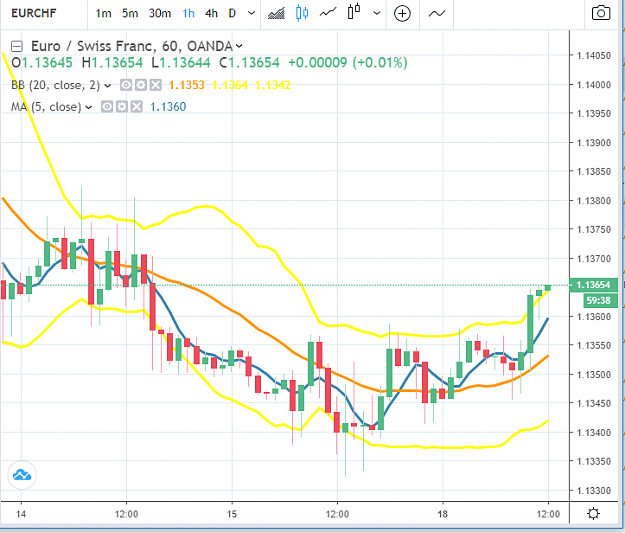Toggle visibility of the MA indicator
This screenshot has width=625, height=533.
click(107, 106)
